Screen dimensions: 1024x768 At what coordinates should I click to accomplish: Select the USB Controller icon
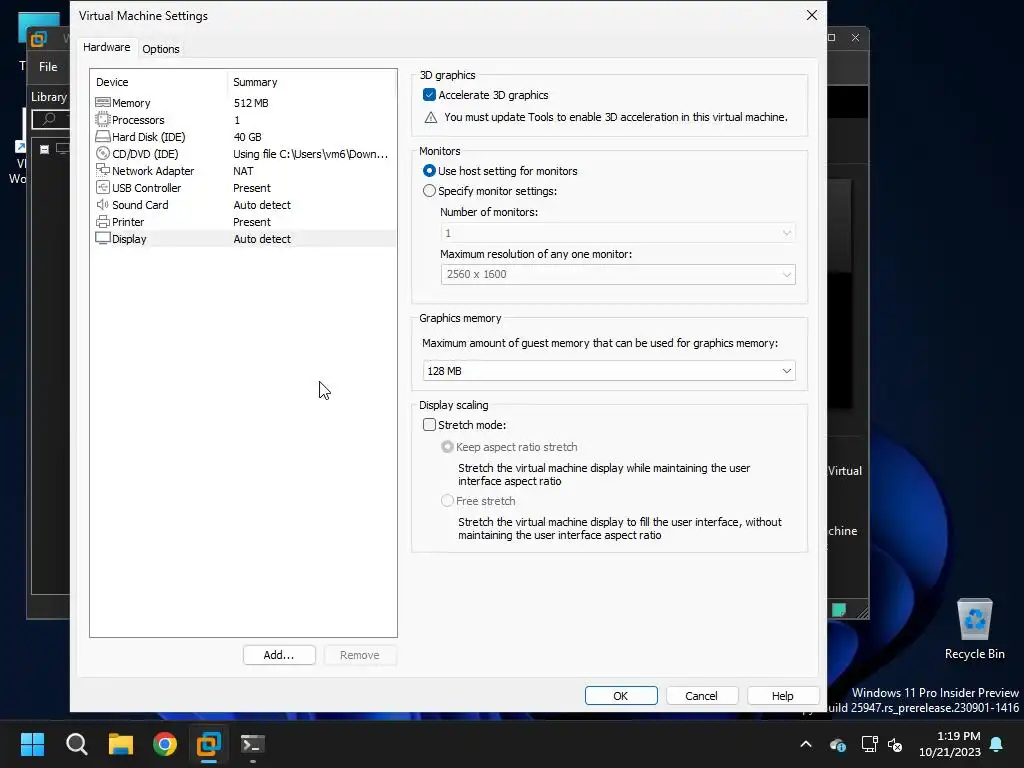103,187
